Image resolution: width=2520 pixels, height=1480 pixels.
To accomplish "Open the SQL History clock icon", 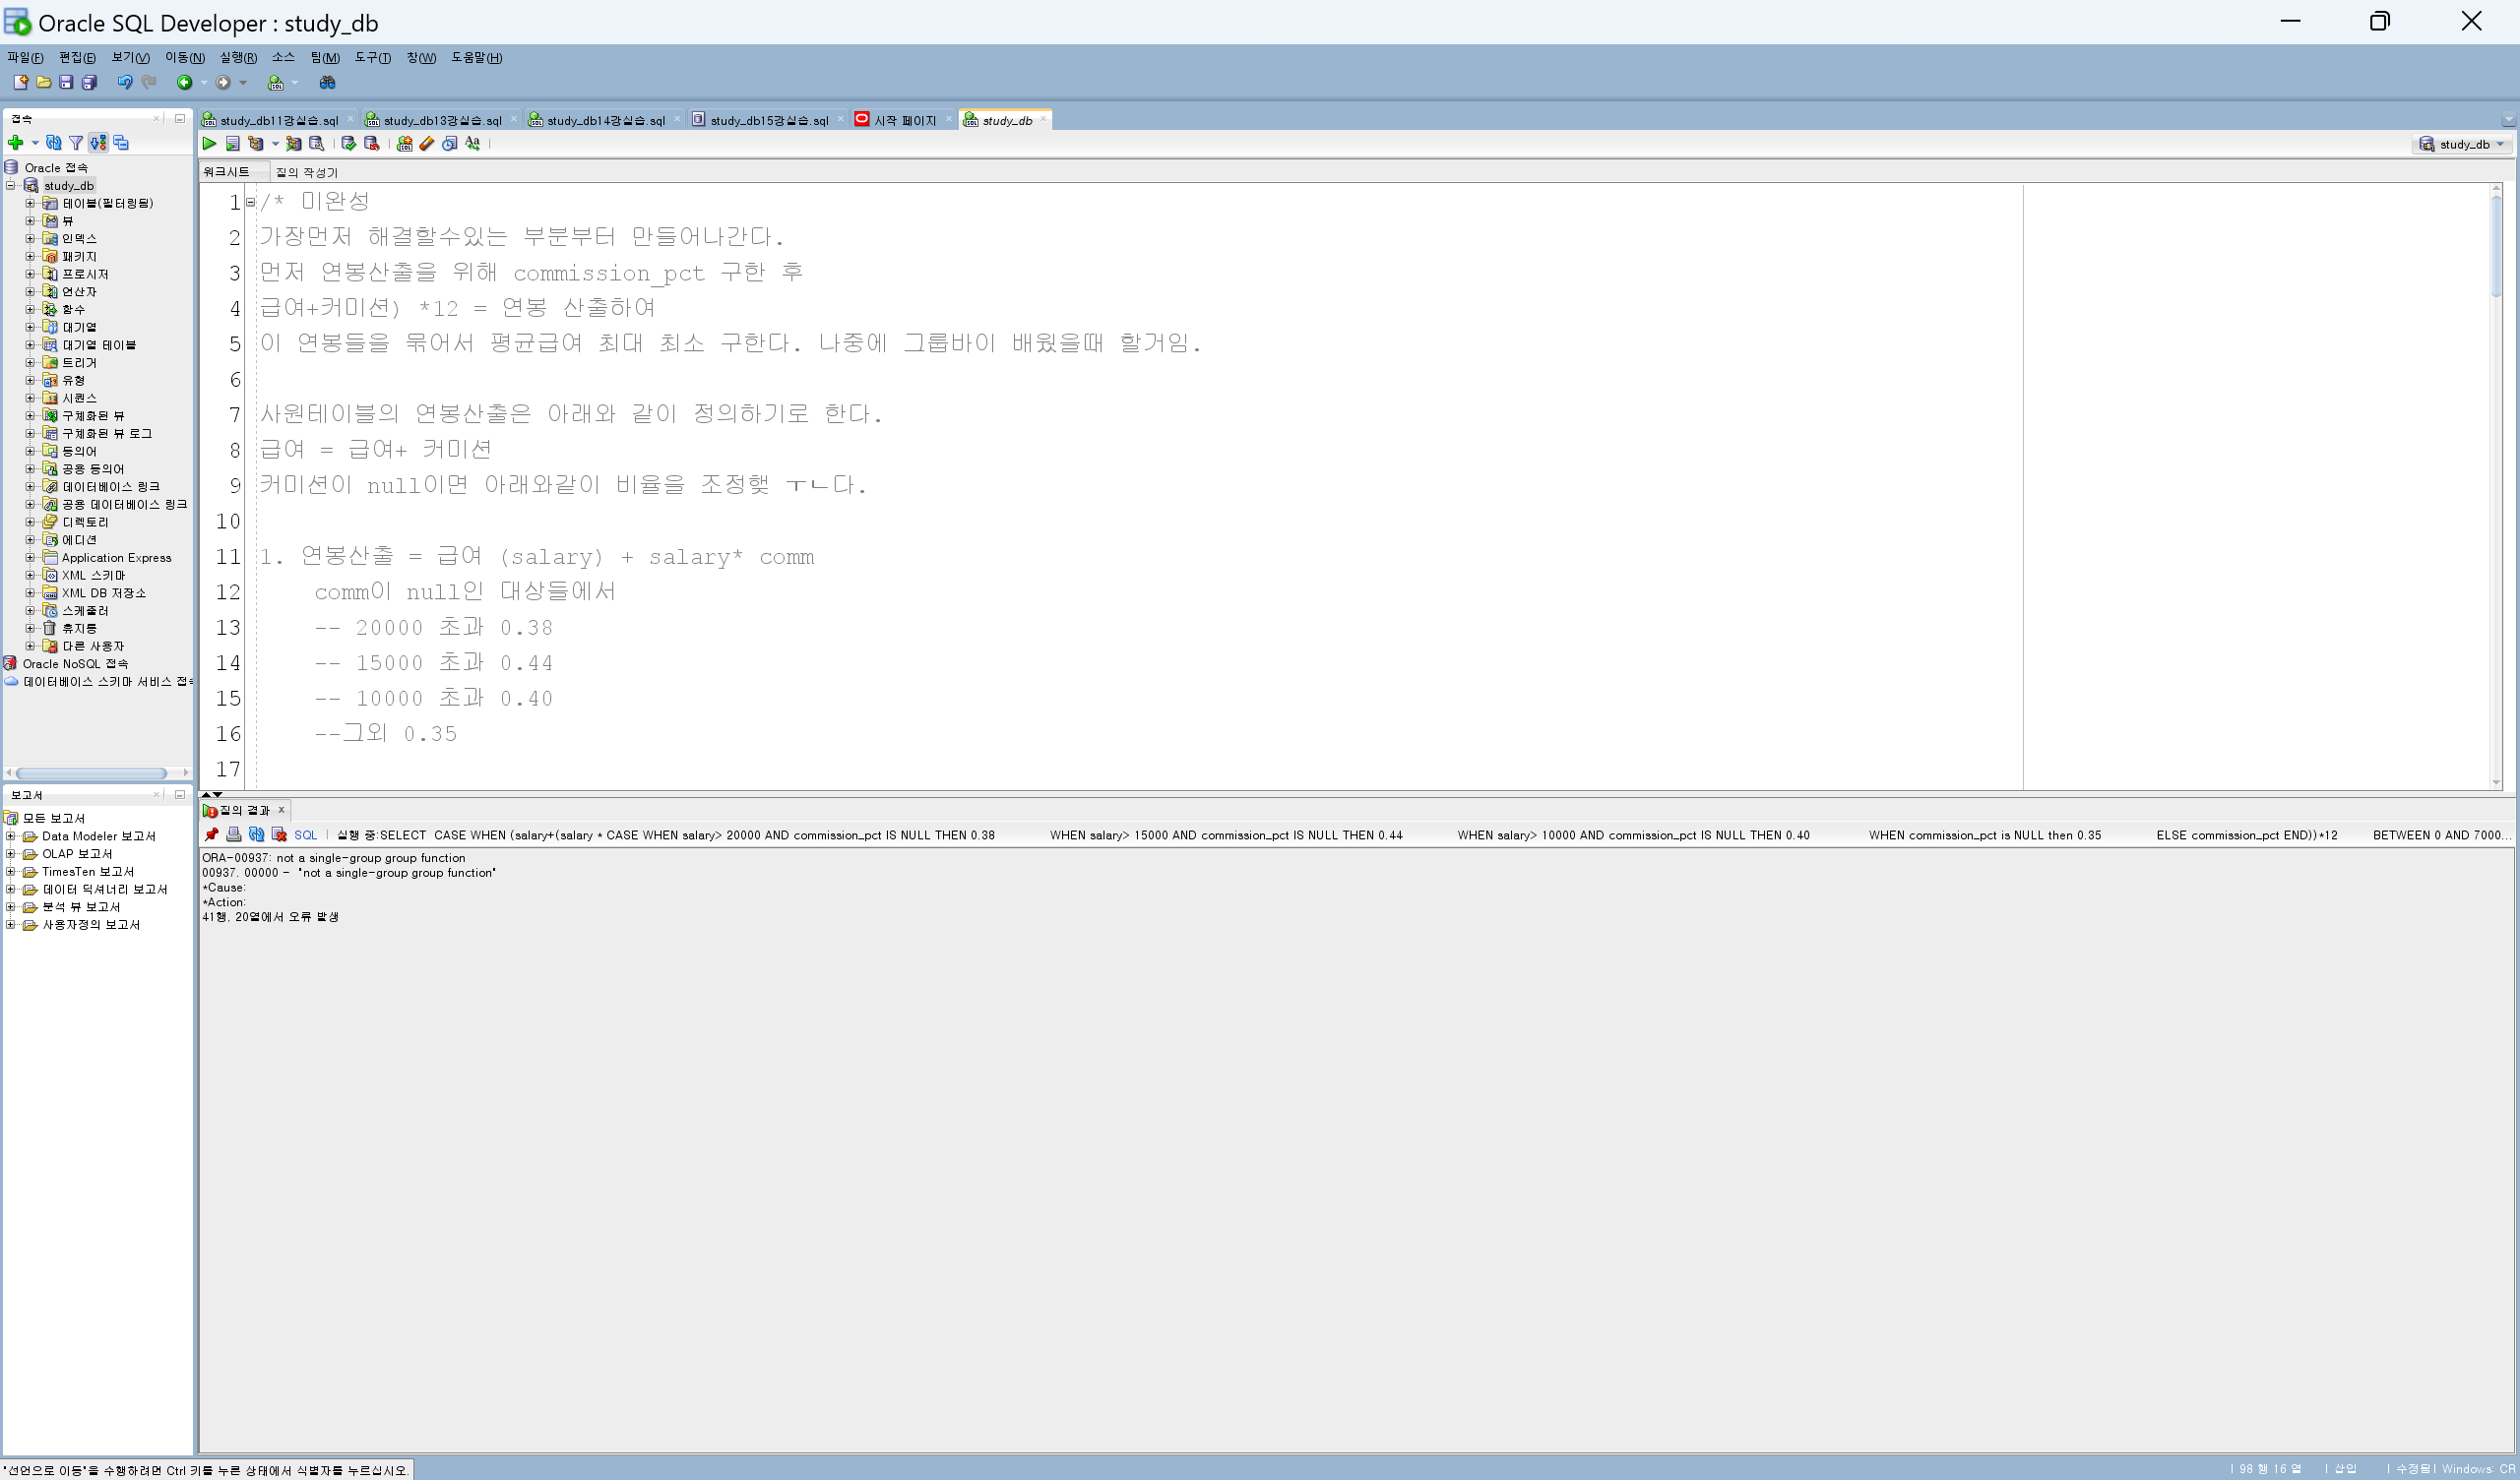I will click(450, 144).
